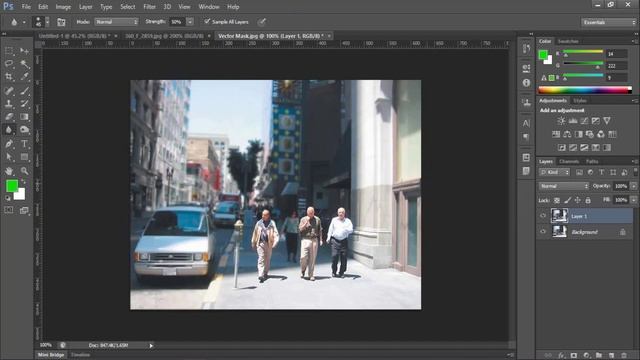
Task: Select the Horizontal Type tool
Action: tap(24, 144)
